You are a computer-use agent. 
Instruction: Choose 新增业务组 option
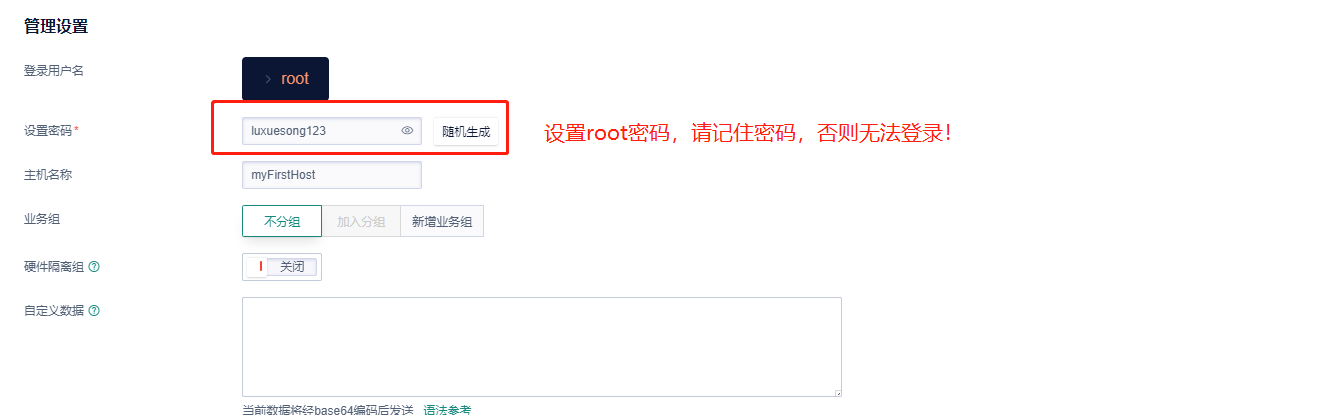(x=442, y=222)
